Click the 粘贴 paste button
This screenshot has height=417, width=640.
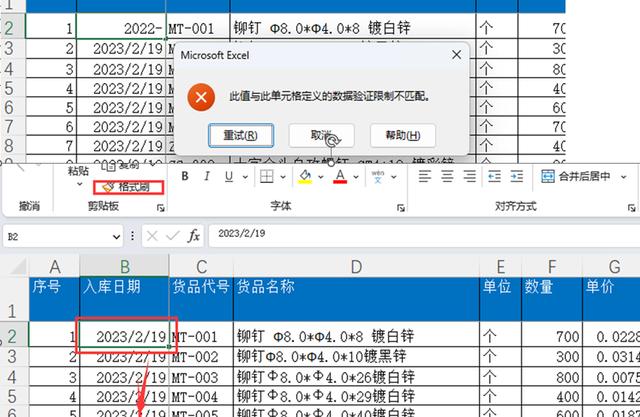[x=78, y=171]
